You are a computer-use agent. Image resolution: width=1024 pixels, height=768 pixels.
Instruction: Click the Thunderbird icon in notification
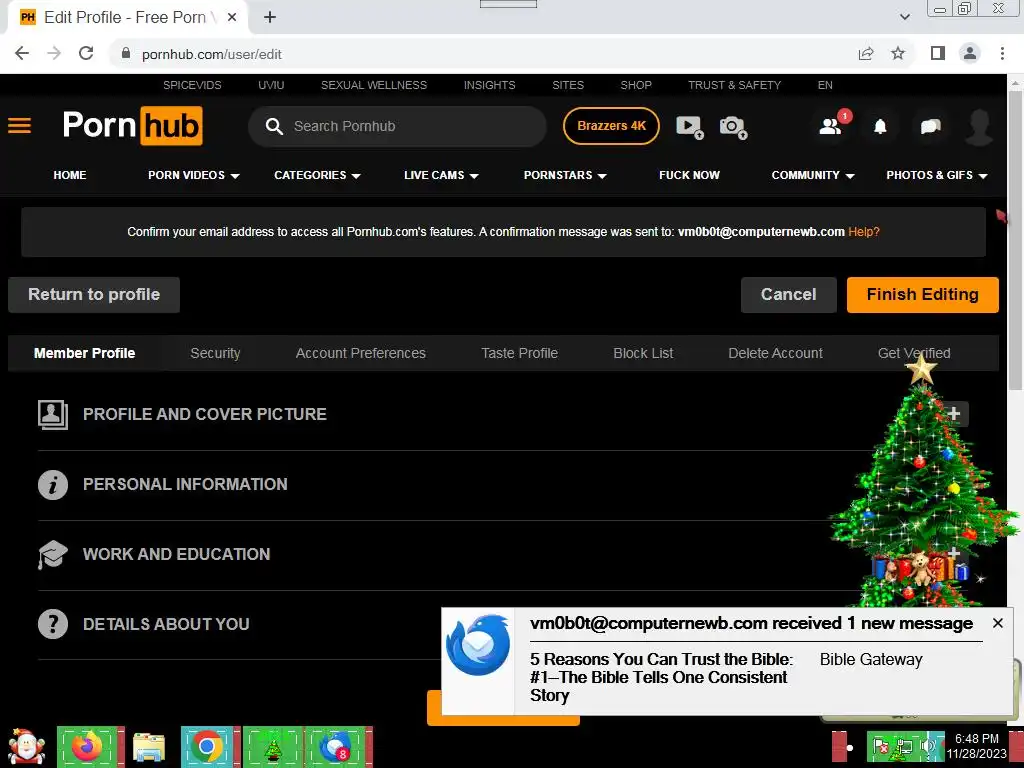tap(478, 645)
